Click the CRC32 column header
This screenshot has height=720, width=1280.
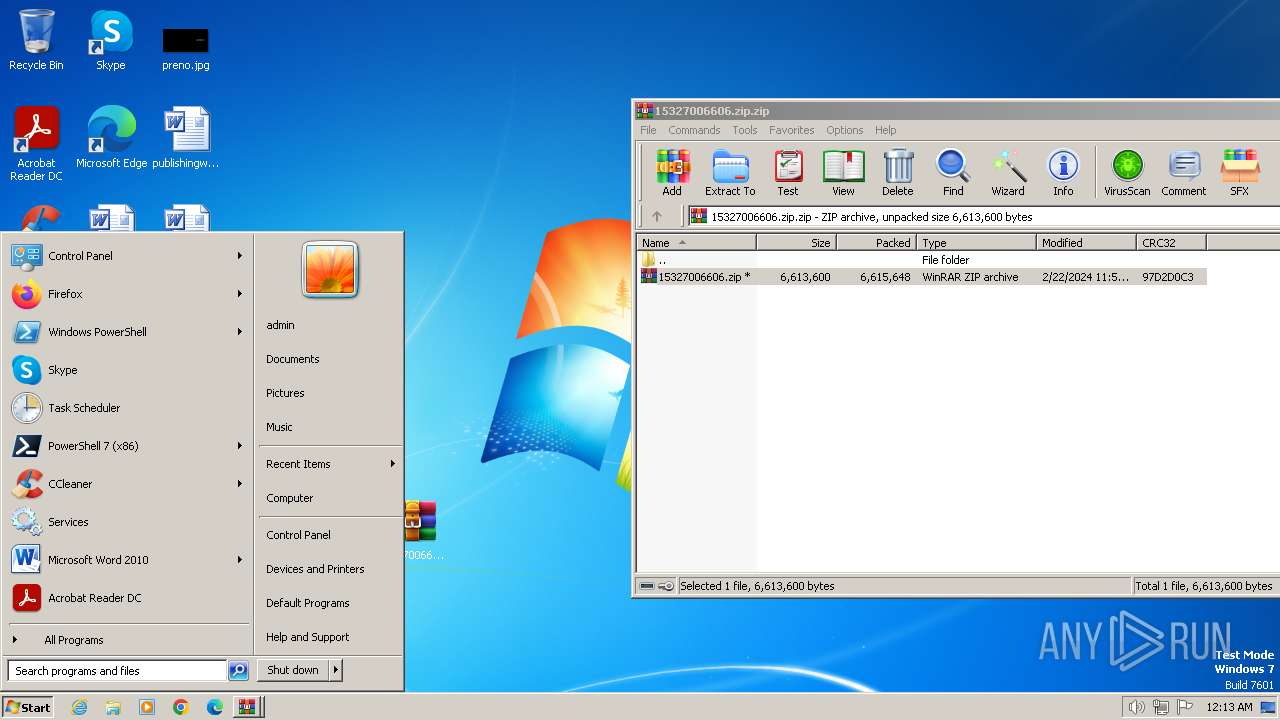(x=1171, y=243)
